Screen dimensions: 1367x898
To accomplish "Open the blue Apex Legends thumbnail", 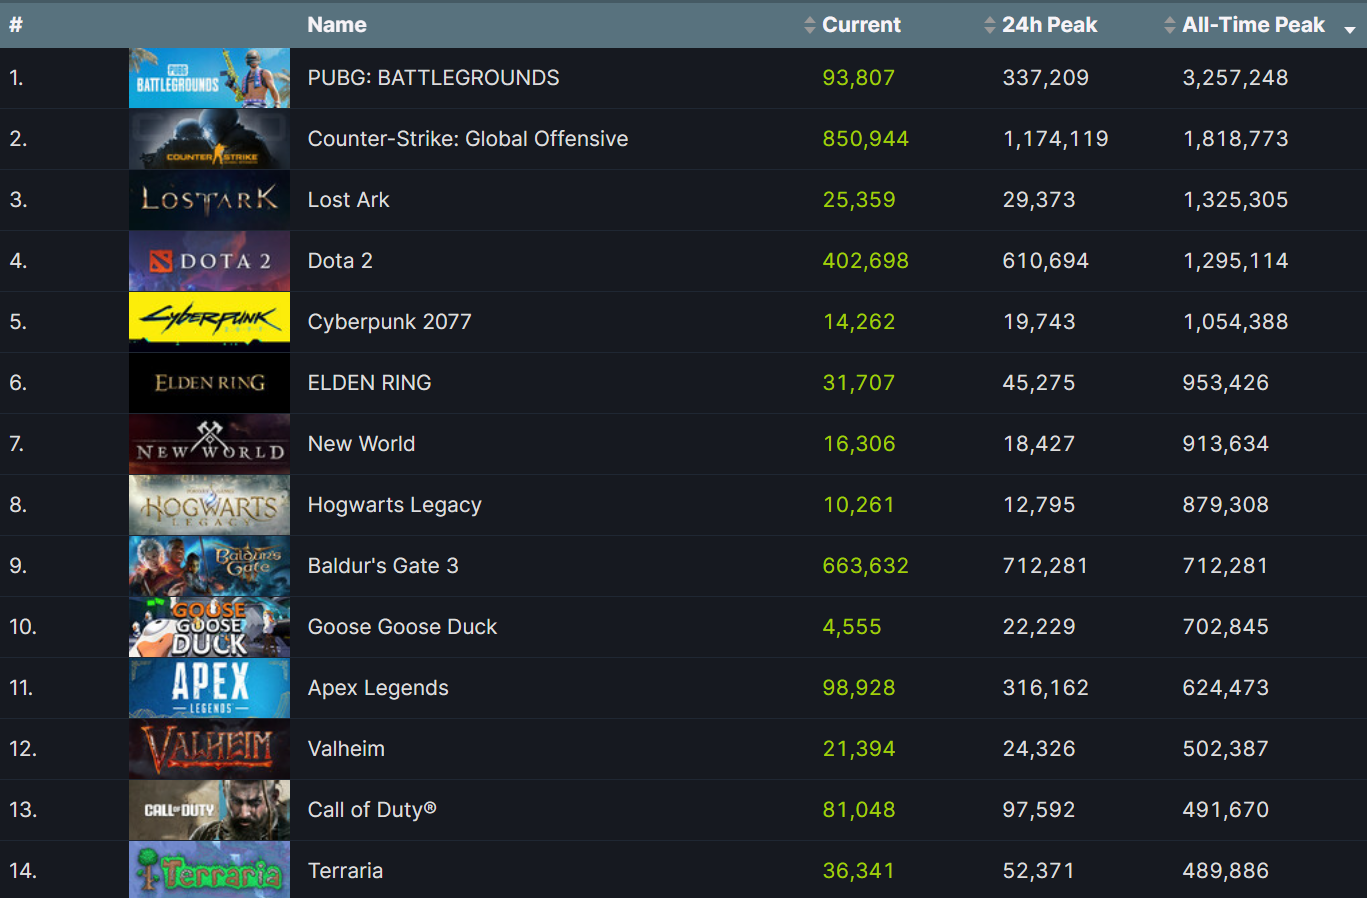I will click(x=209, y=688).
